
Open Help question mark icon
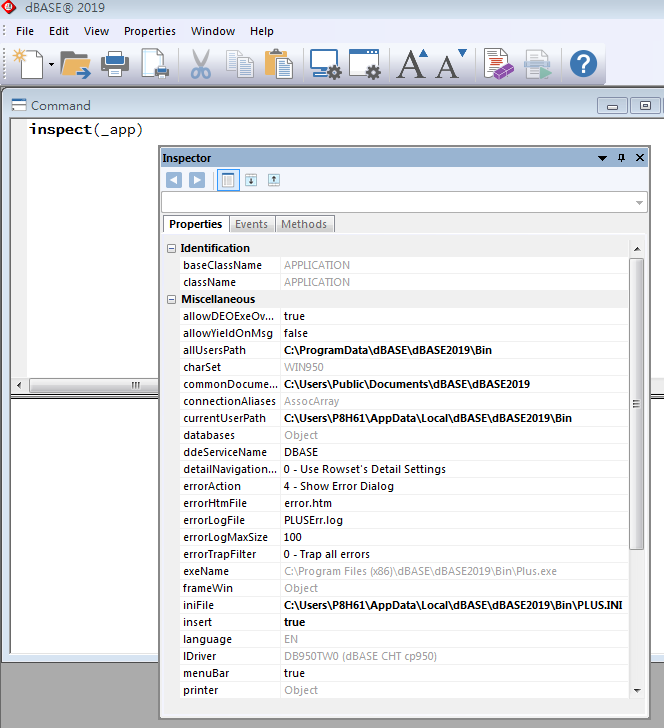pyautogui.click(x=583, y=64)
